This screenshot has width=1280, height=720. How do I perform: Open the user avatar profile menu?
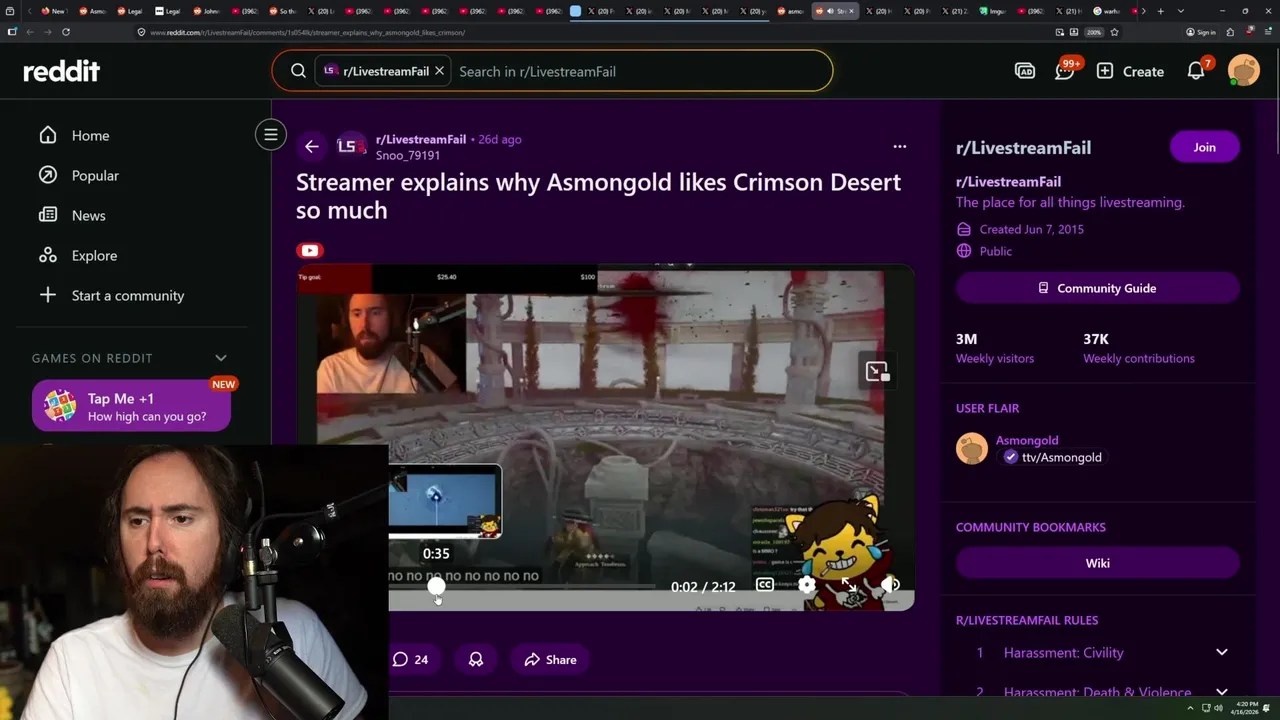[1244, 71]
